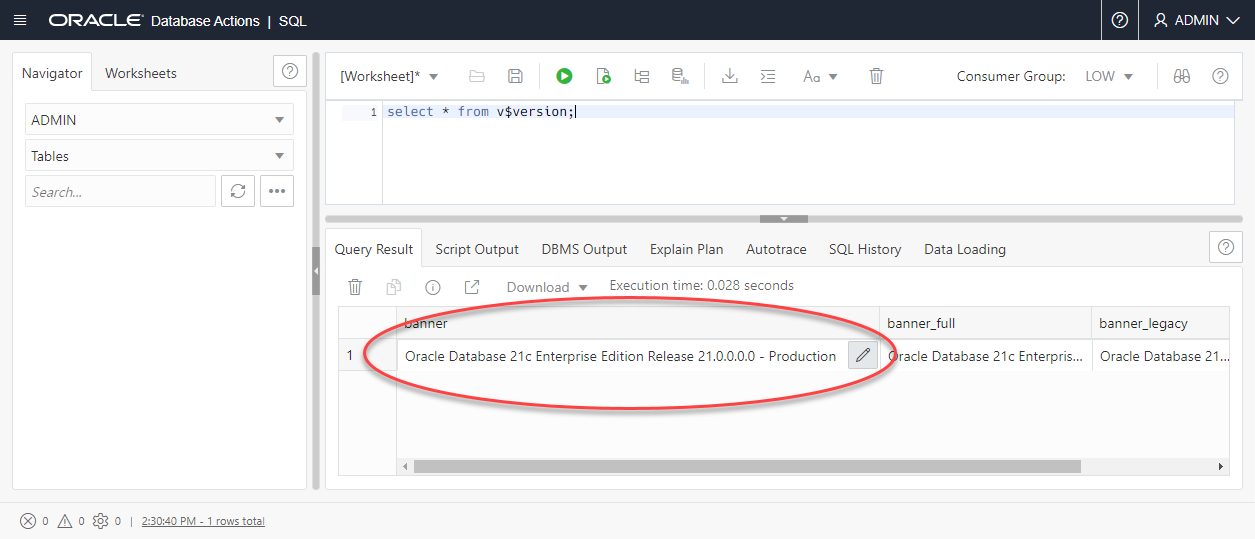Click into SQL editor line 1
Image resolution: width=1255 pixels, height=539 pixels.
click(808, 112)
